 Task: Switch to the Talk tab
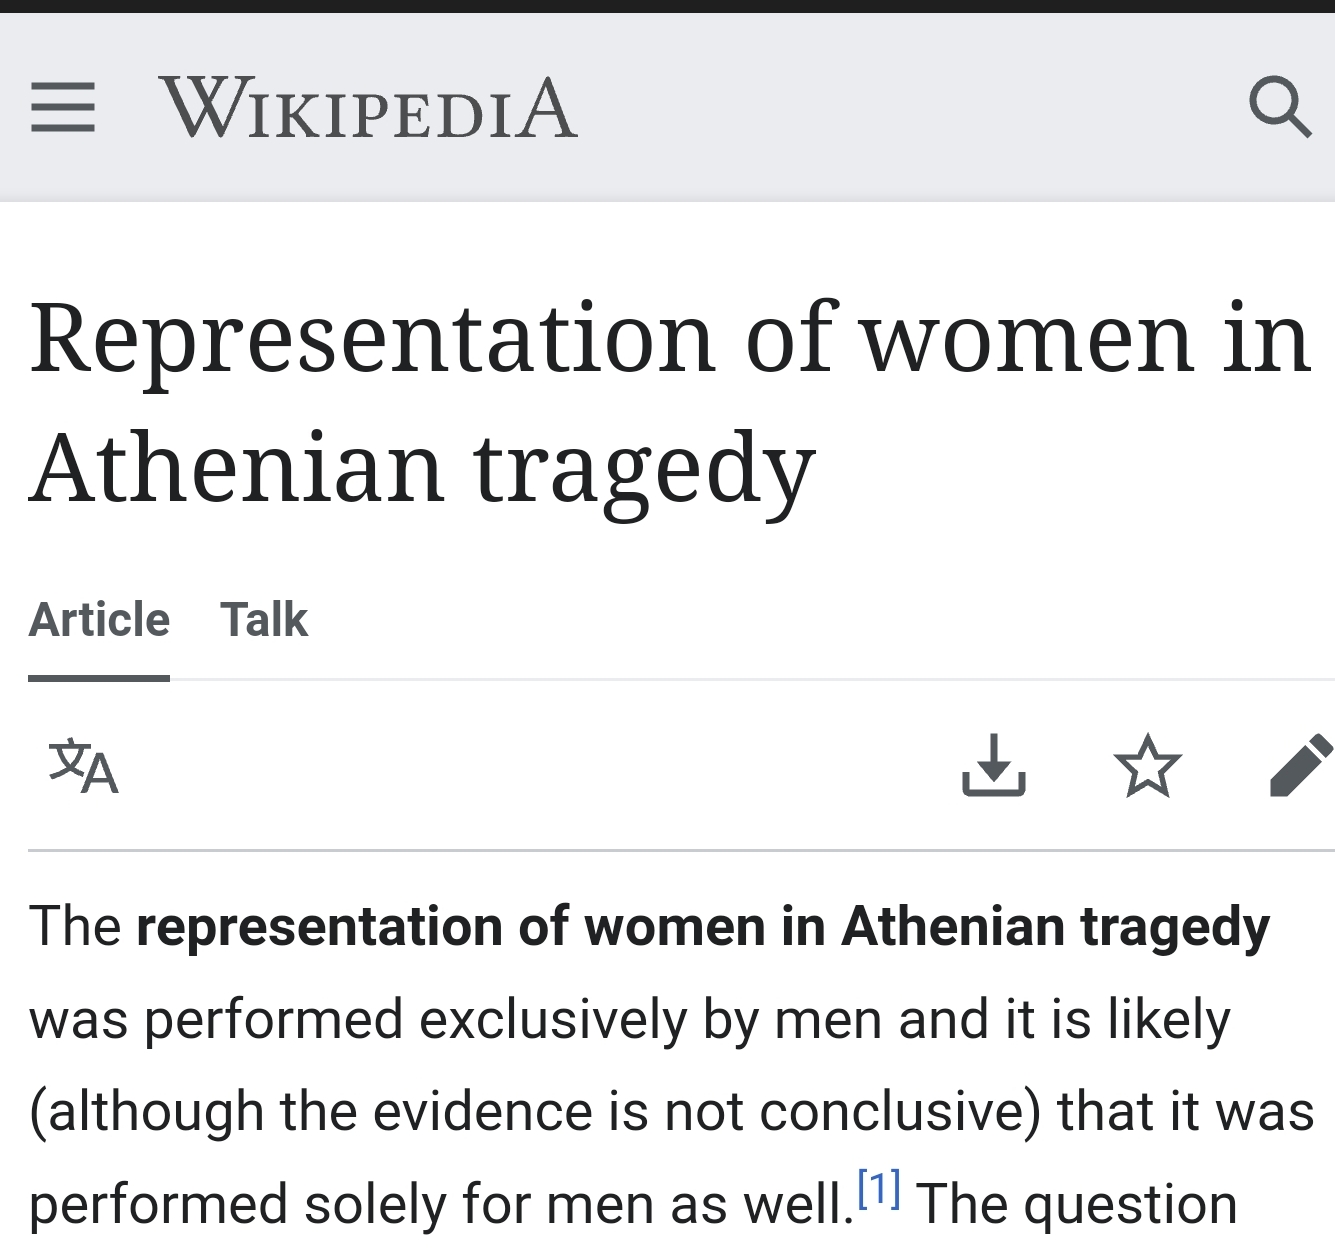pyautogui.click(x=264, y=620)
